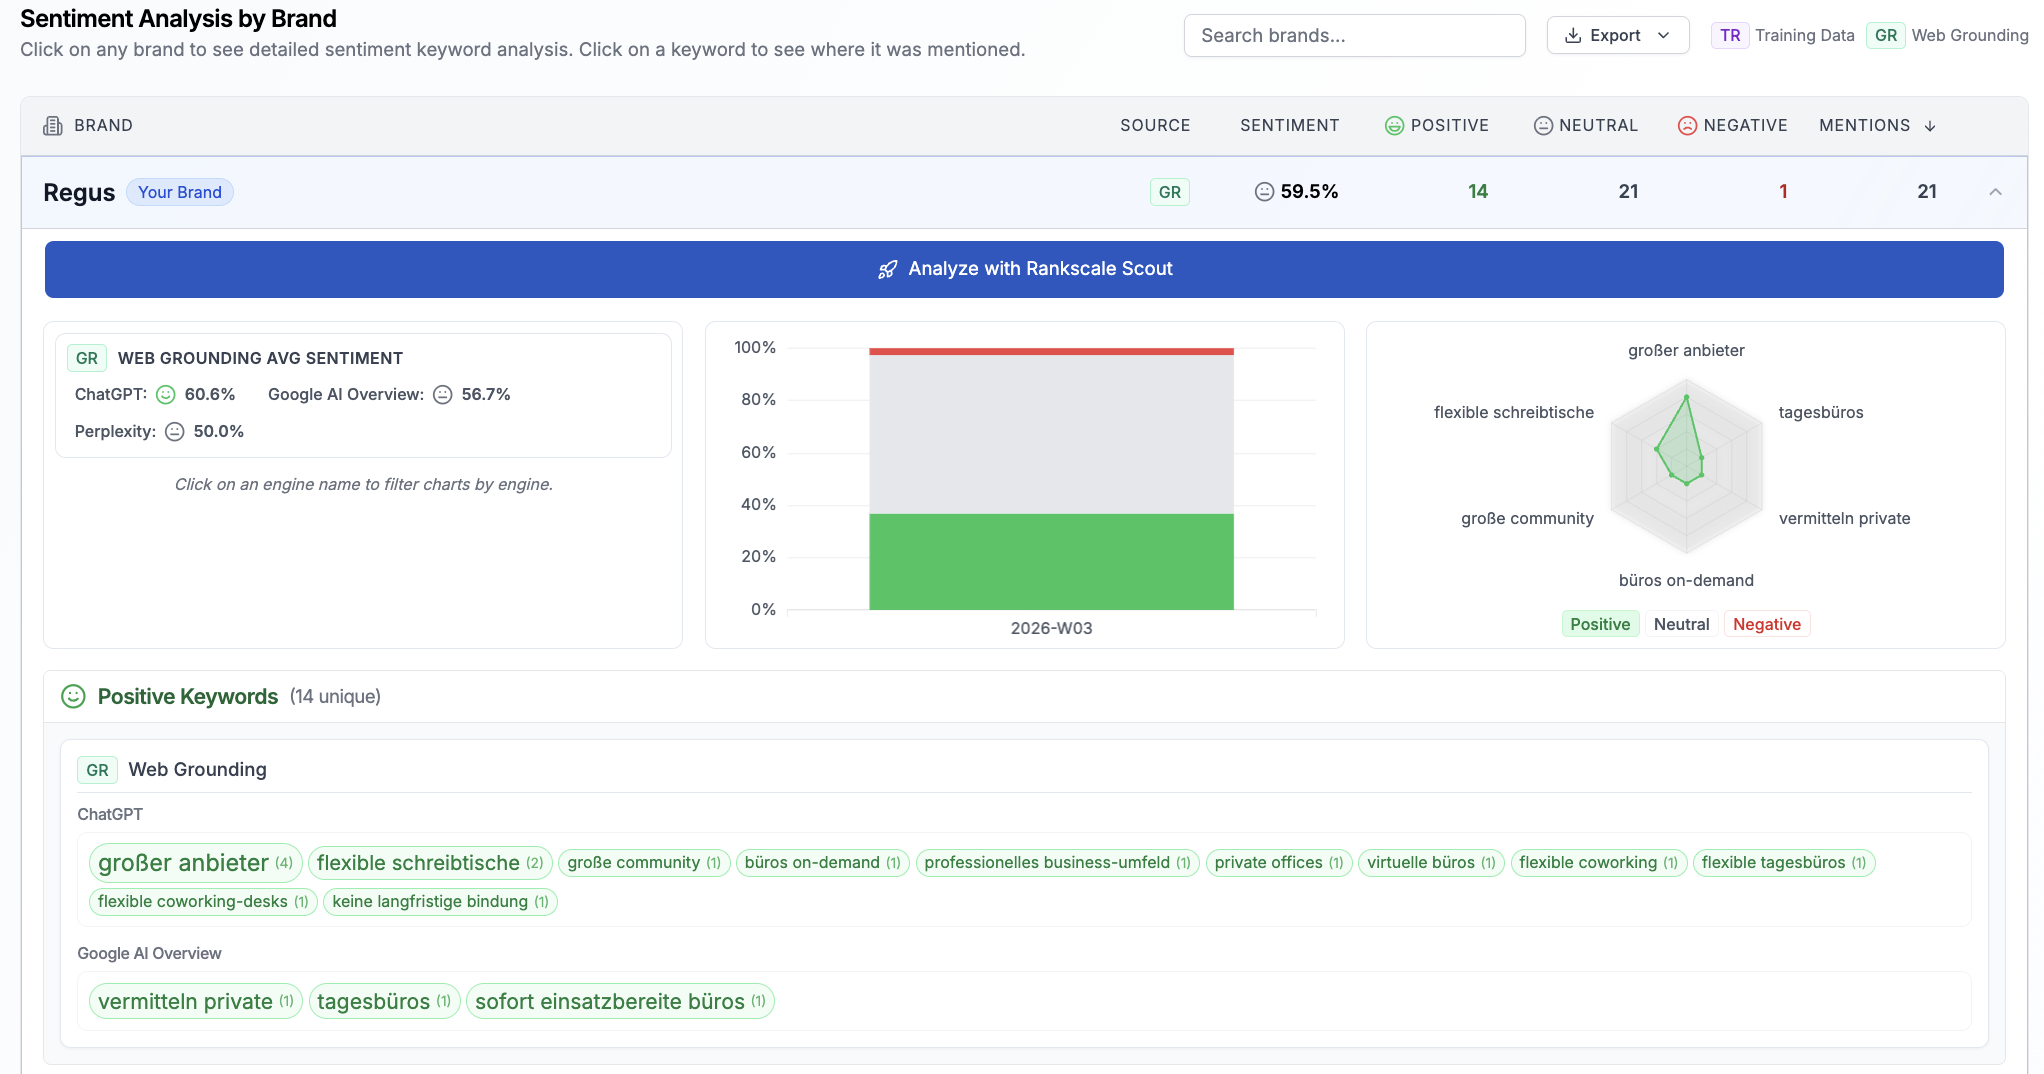Click the green positive bar segment in chart

1051,561
